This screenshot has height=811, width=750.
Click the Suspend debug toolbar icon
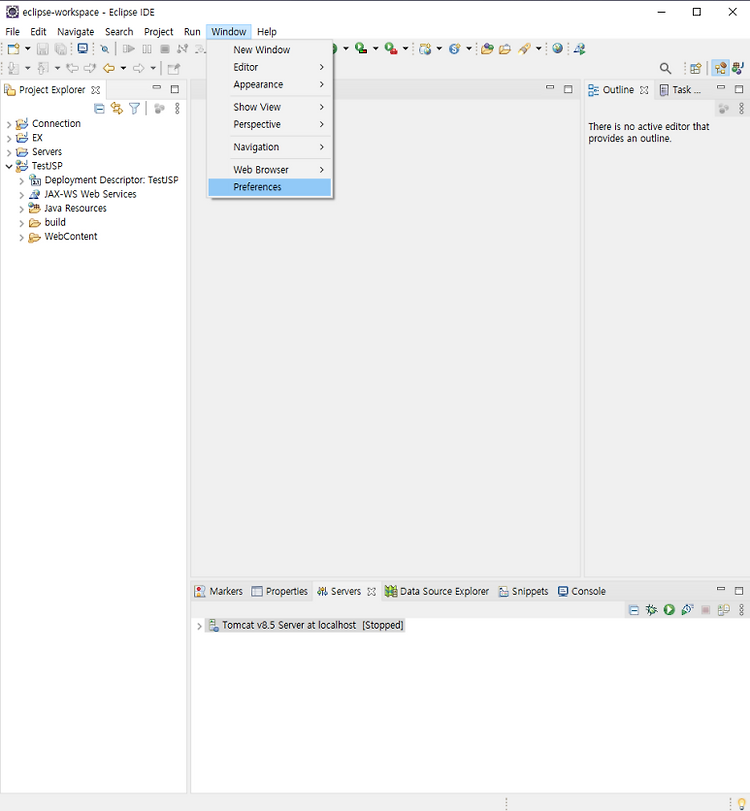point(147,49)
